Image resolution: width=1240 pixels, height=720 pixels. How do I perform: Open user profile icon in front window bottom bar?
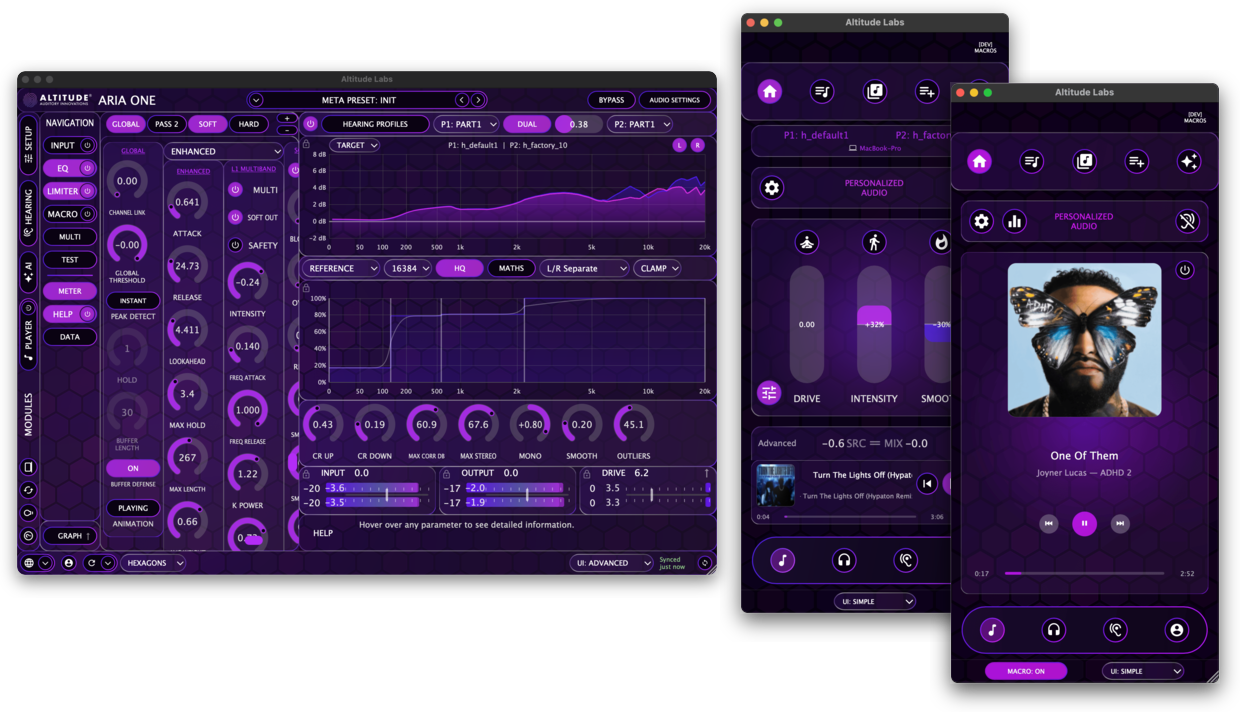pos(1176,630)
